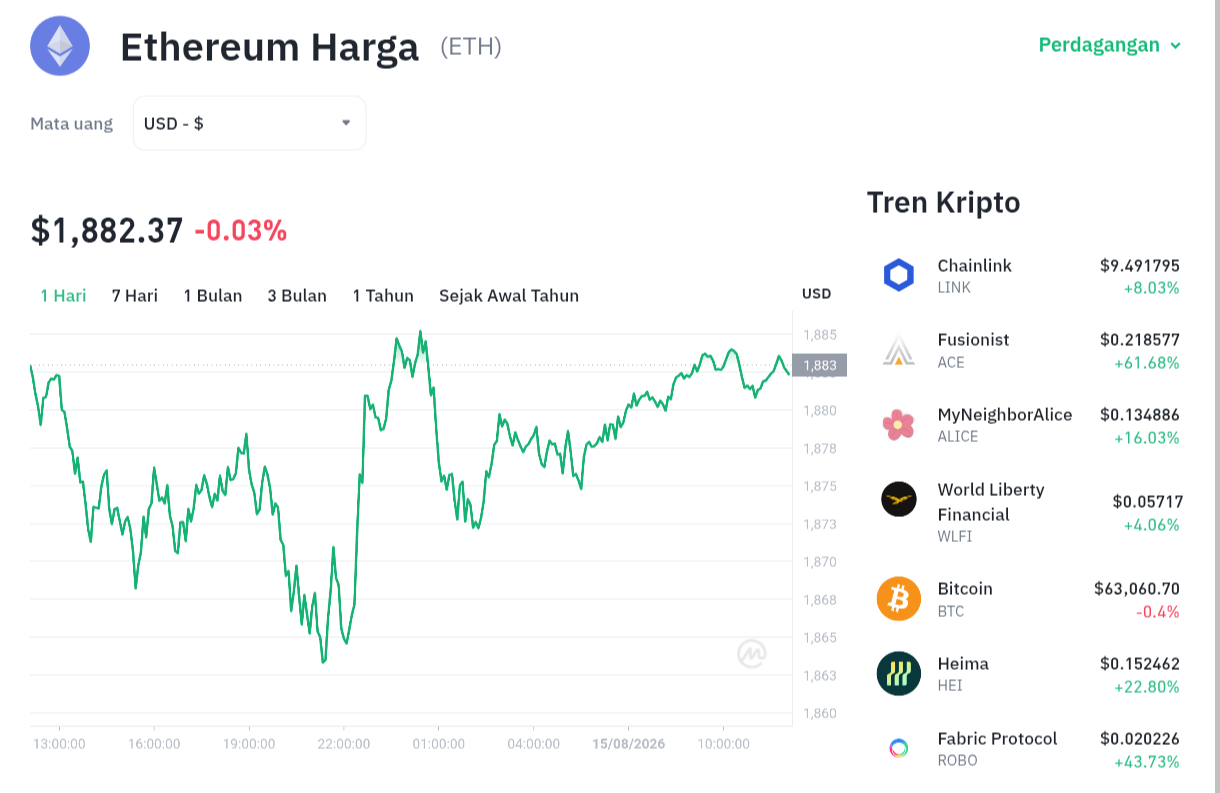Click the CoinMarketCap watermark on chart
The width and height of the screenshot is (1220, 793).
point(752,654)
